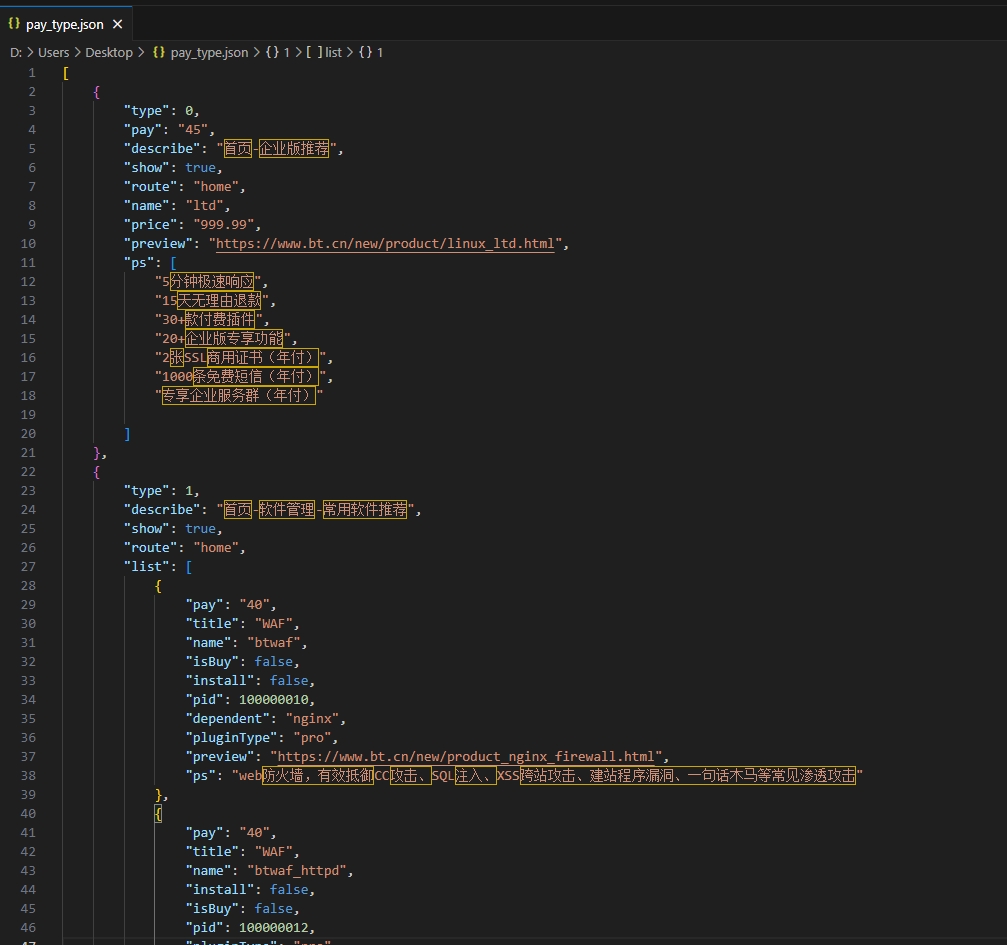Select the pay_type.json editor tab
This screenshot has height=945, width=1007.
66,24
